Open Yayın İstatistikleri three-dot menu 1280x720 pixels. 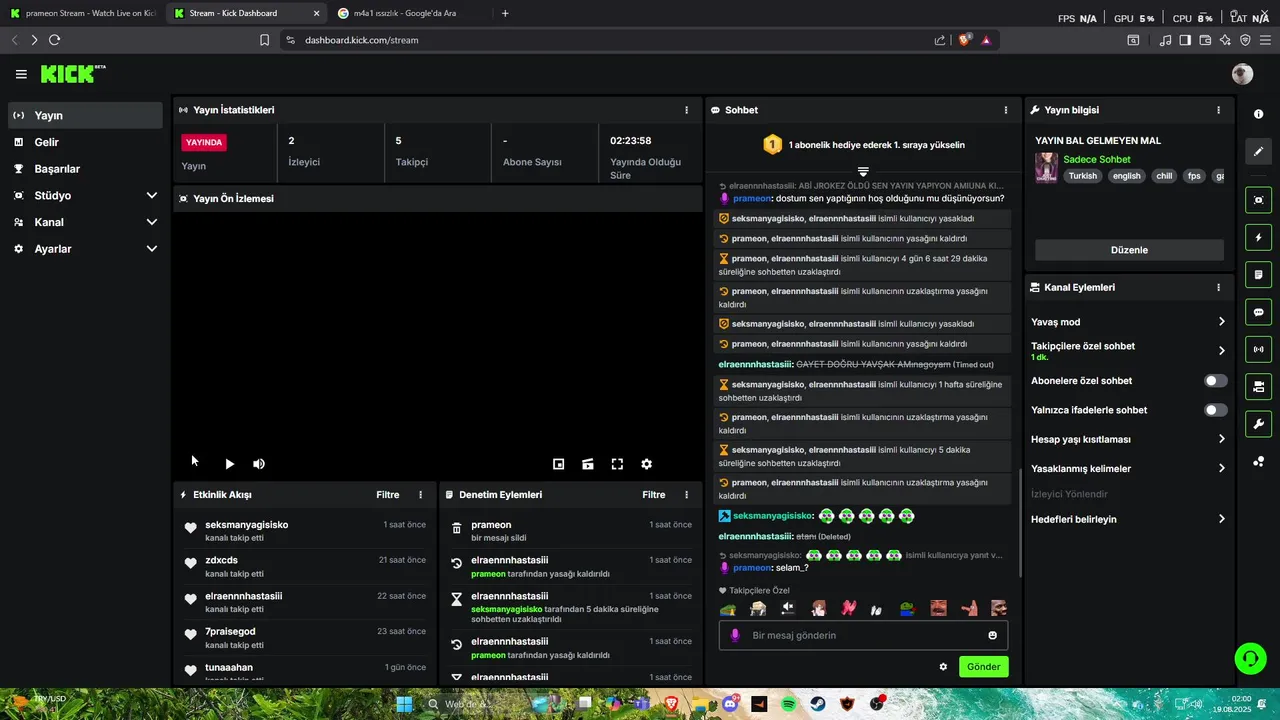(x=686, y=110)
